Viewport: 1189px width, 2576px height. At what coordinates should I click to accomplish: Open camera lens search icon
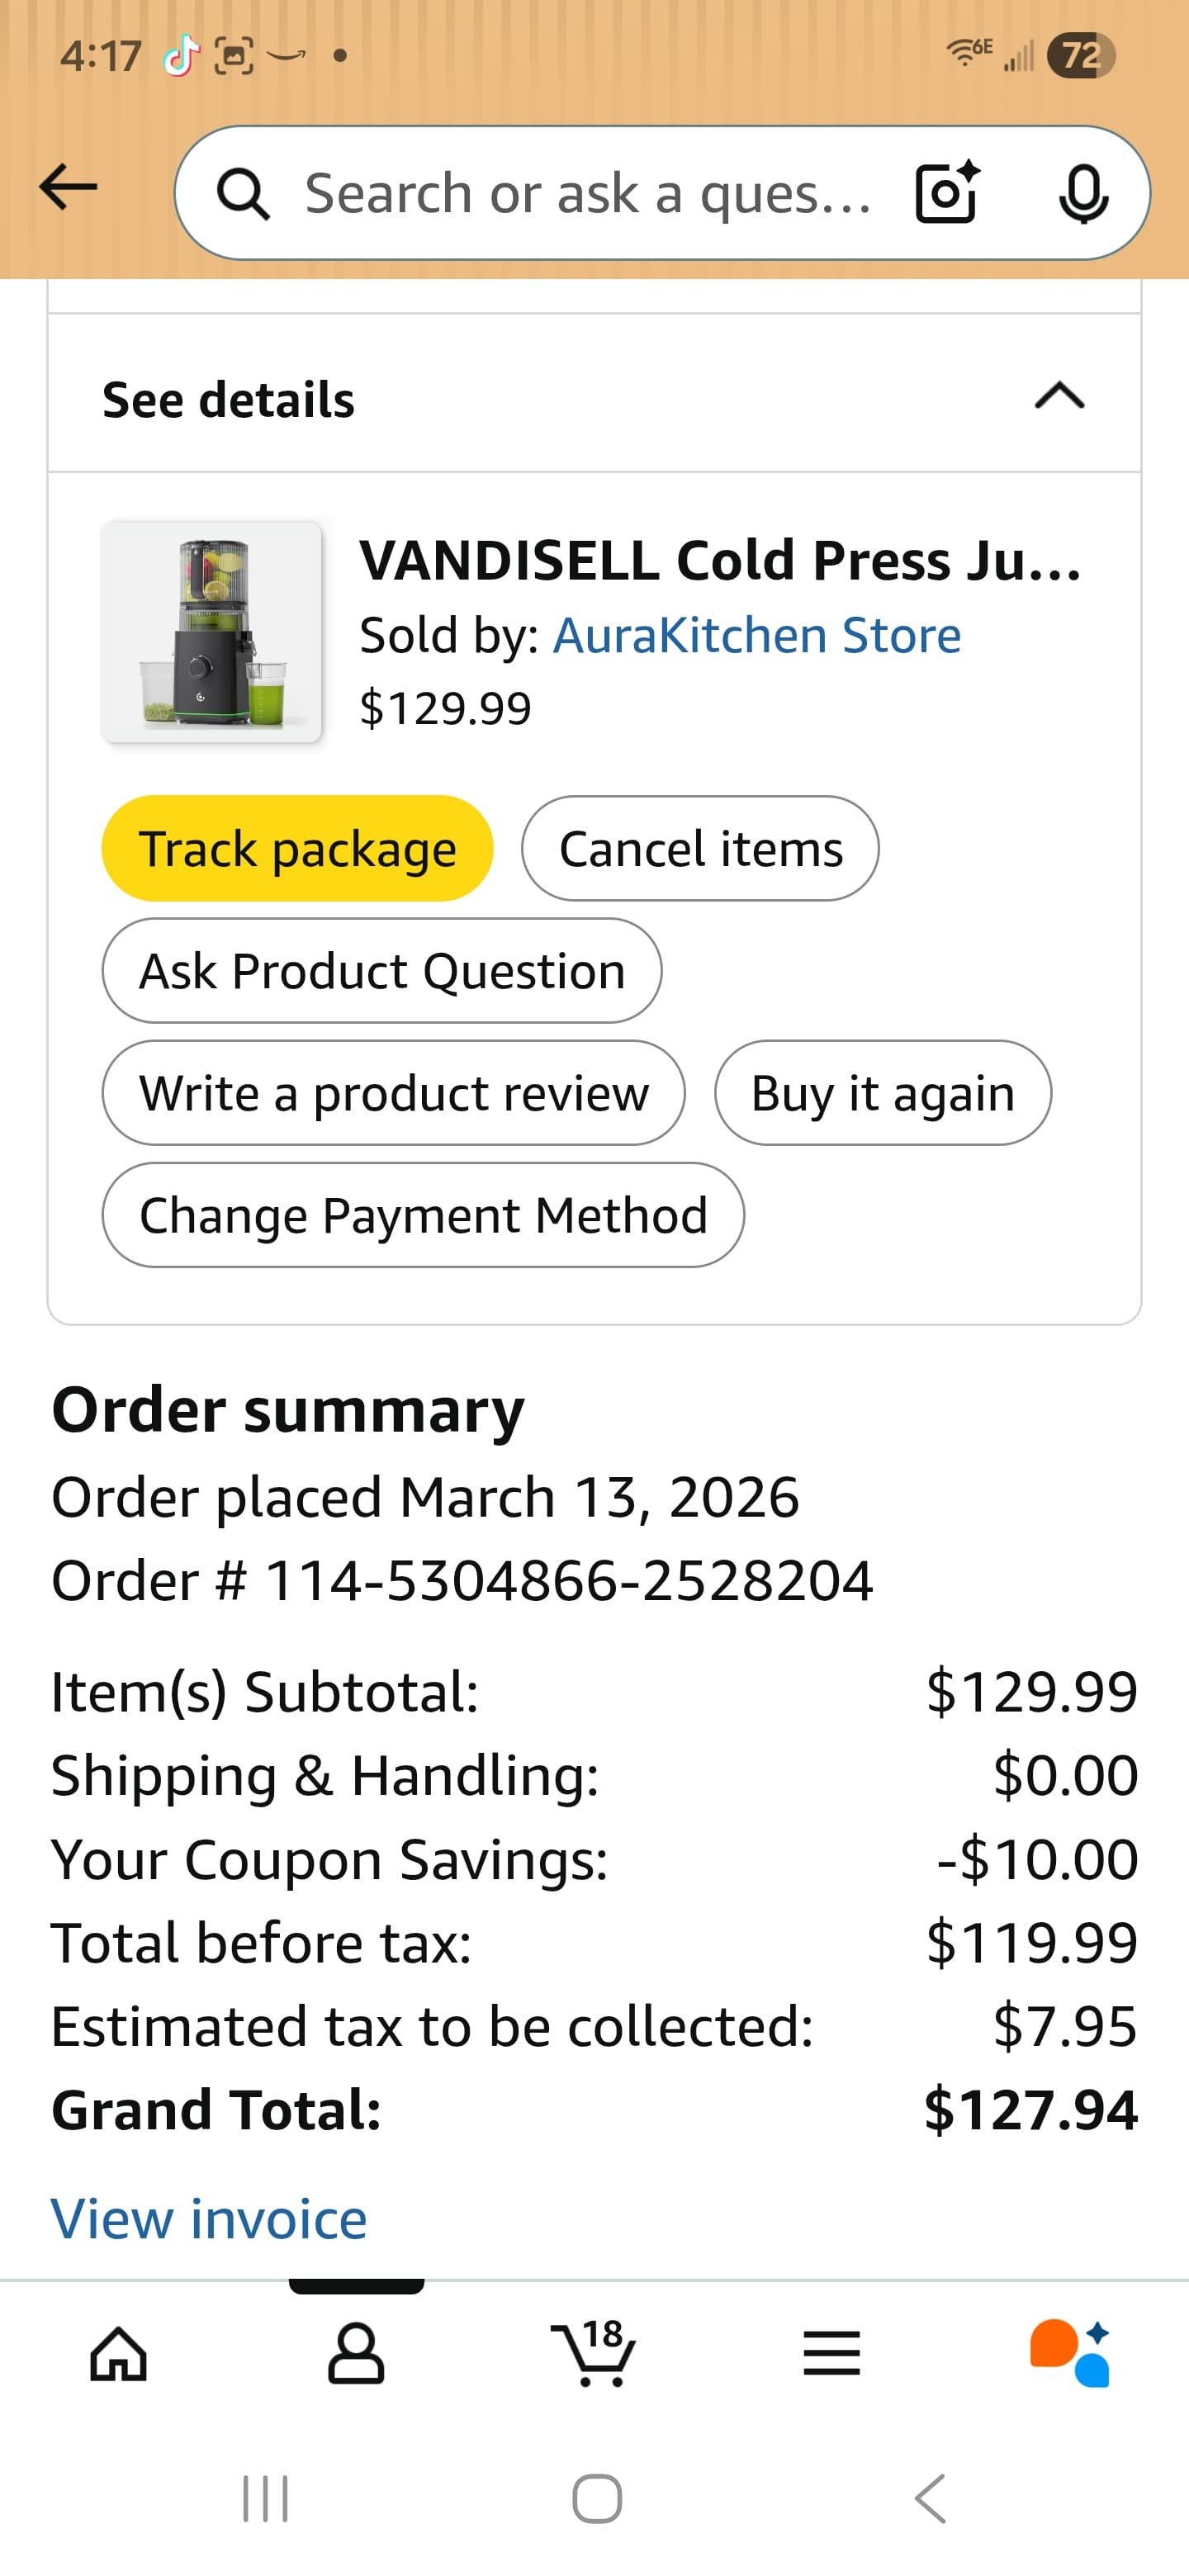(x=946, y=192)
